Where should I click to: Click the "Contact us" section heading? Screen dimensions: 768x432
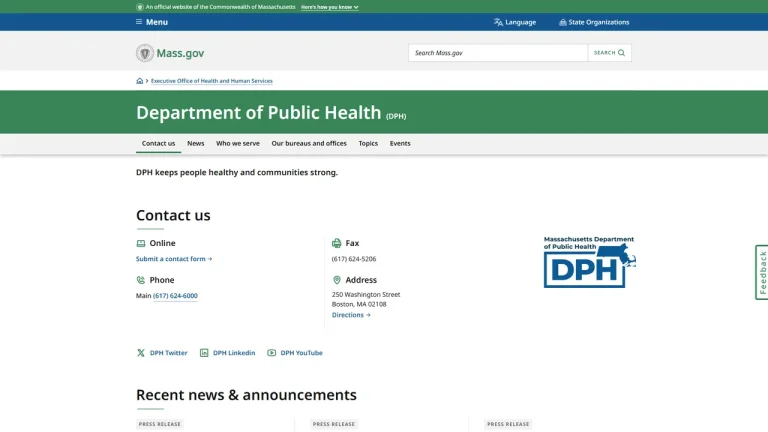tap(173, 215)
